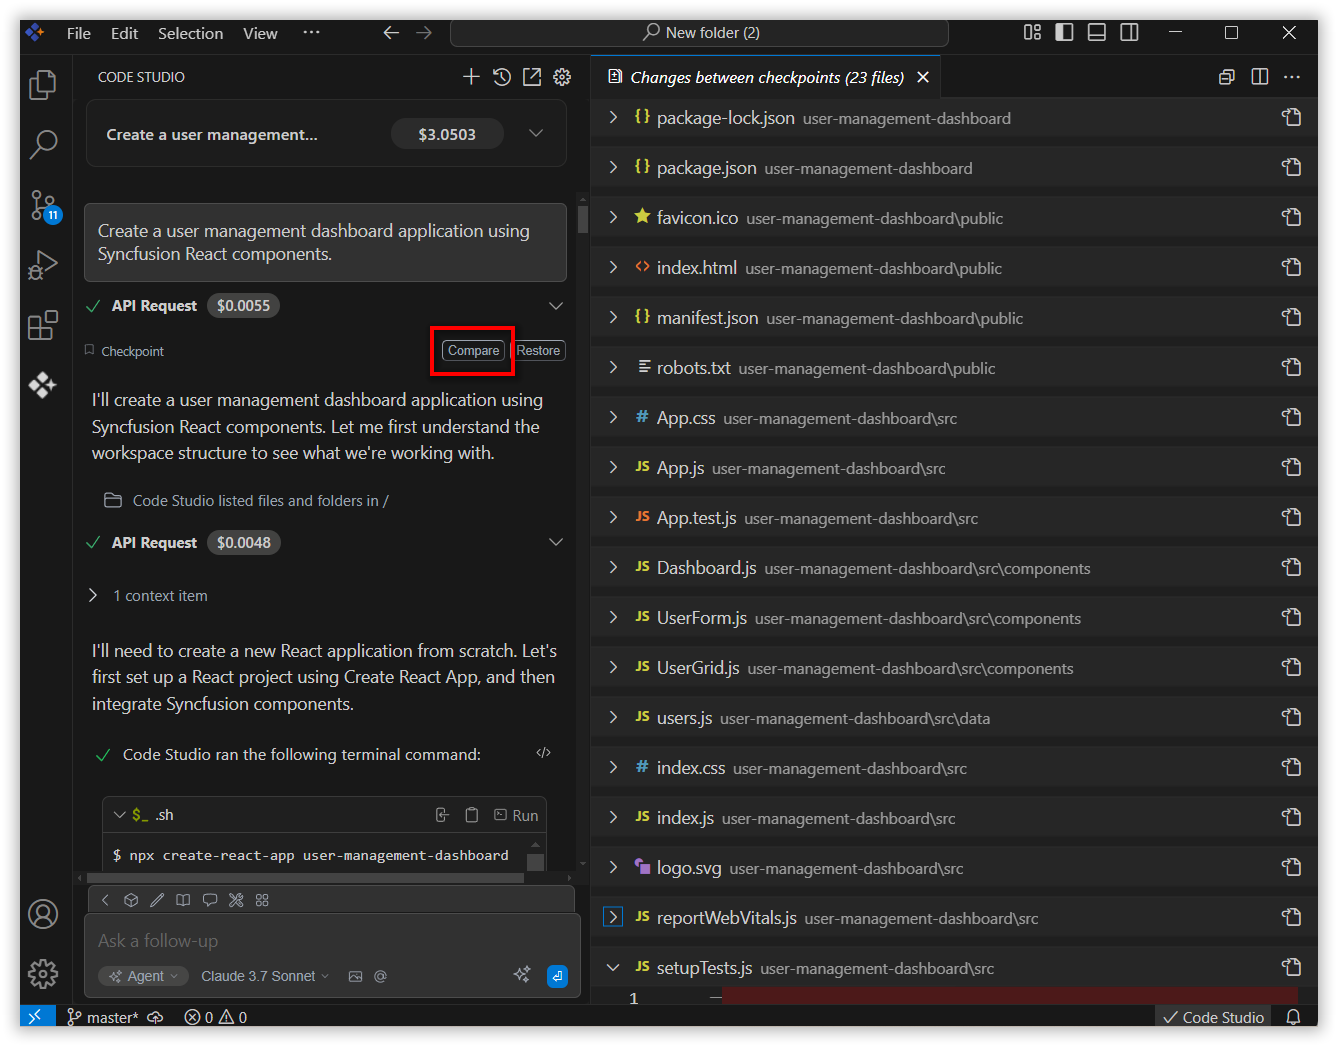This screenshot has width=1338, height=1047.
Task: Click the Restore checkpoint button
Action: [538, 351]
